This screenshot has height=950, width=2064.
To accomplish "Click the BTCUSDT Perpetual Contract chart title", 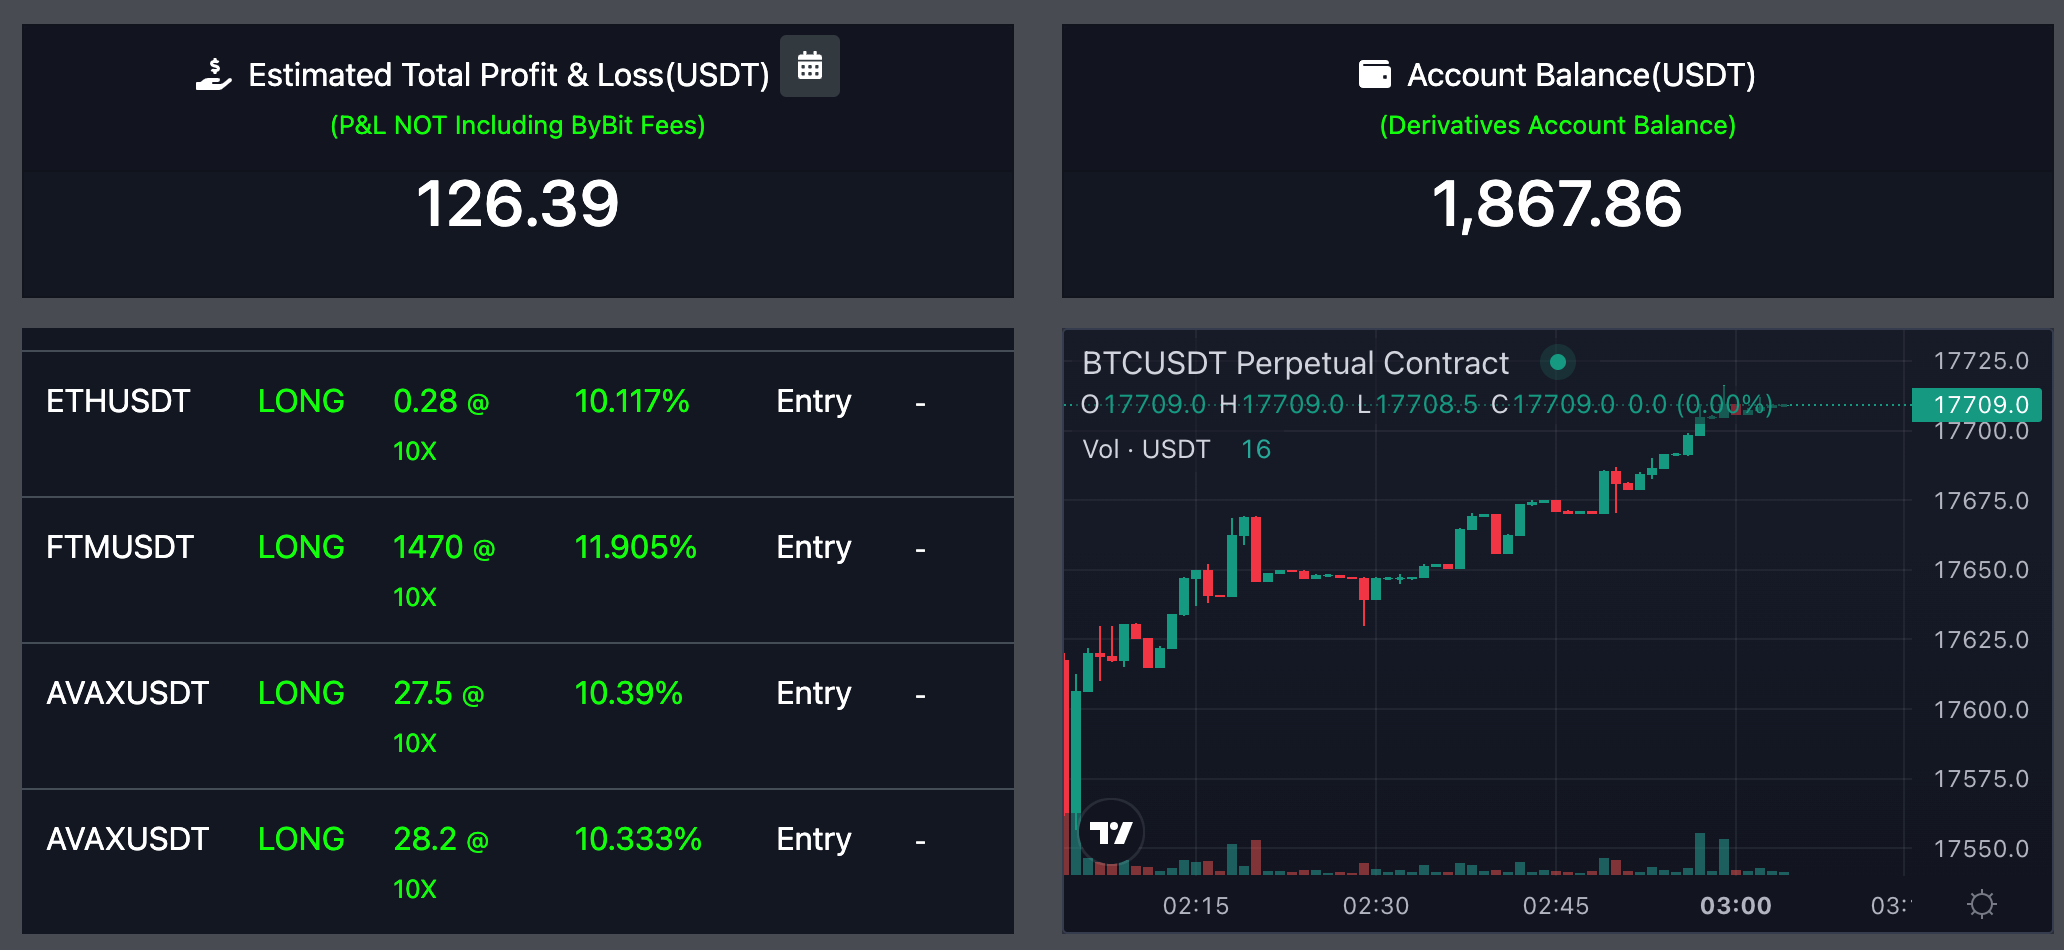I will point(1295,363).
